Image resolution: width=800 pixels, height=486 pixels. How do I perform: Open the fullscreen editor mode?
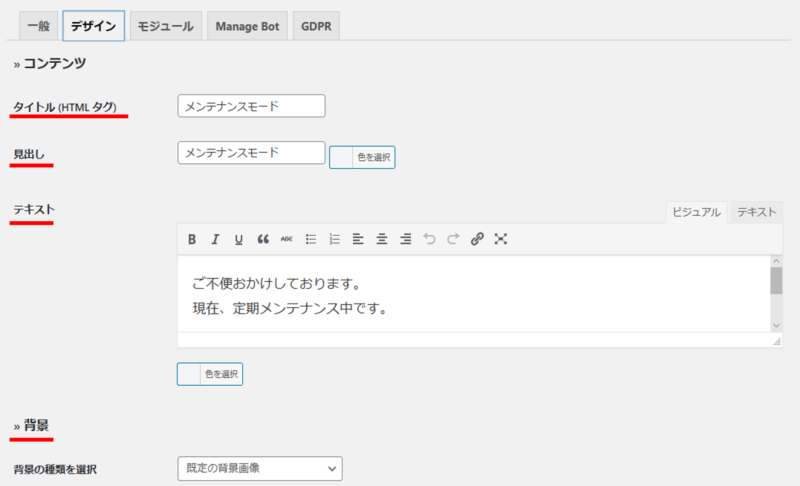coord(501,239)
